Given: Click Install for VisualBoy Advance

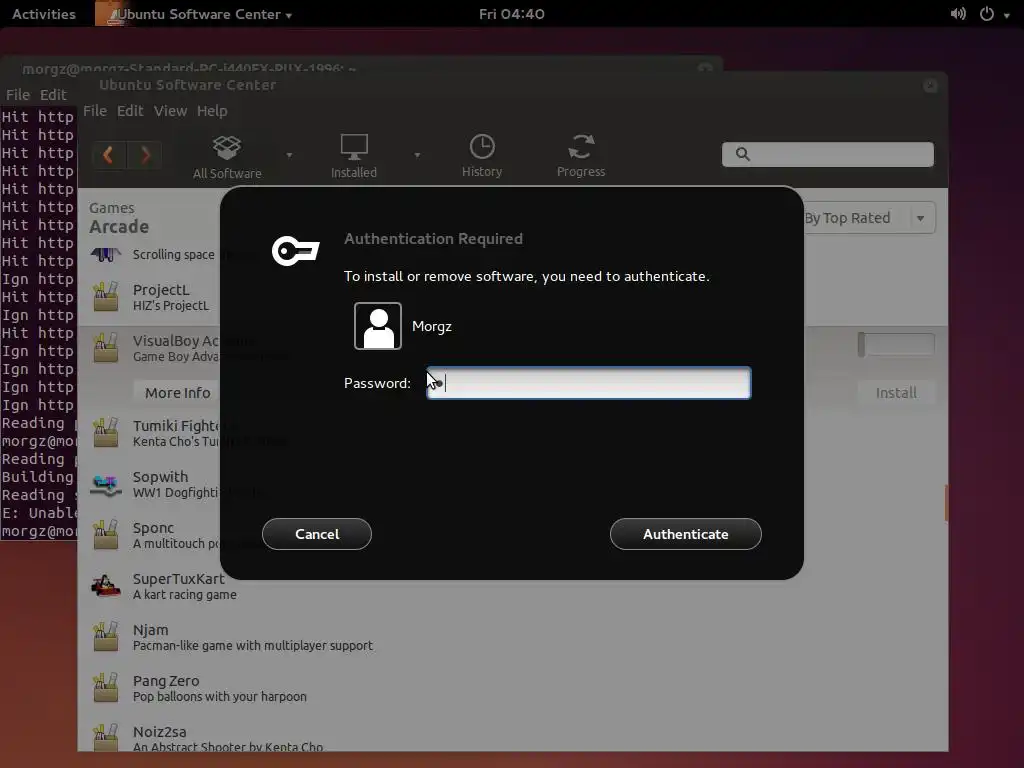Looking at the screenshot, I should [x=896, y=392].
